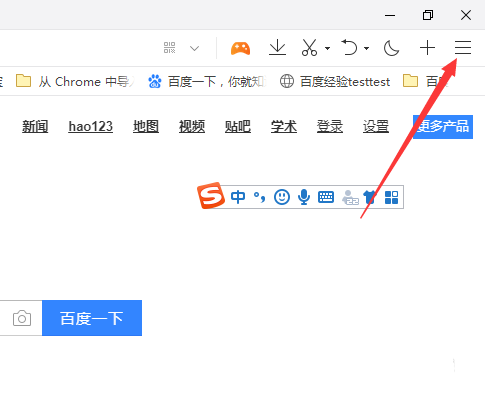Open Sogou soft keyboard icon
485x398 pixels.
326,197
